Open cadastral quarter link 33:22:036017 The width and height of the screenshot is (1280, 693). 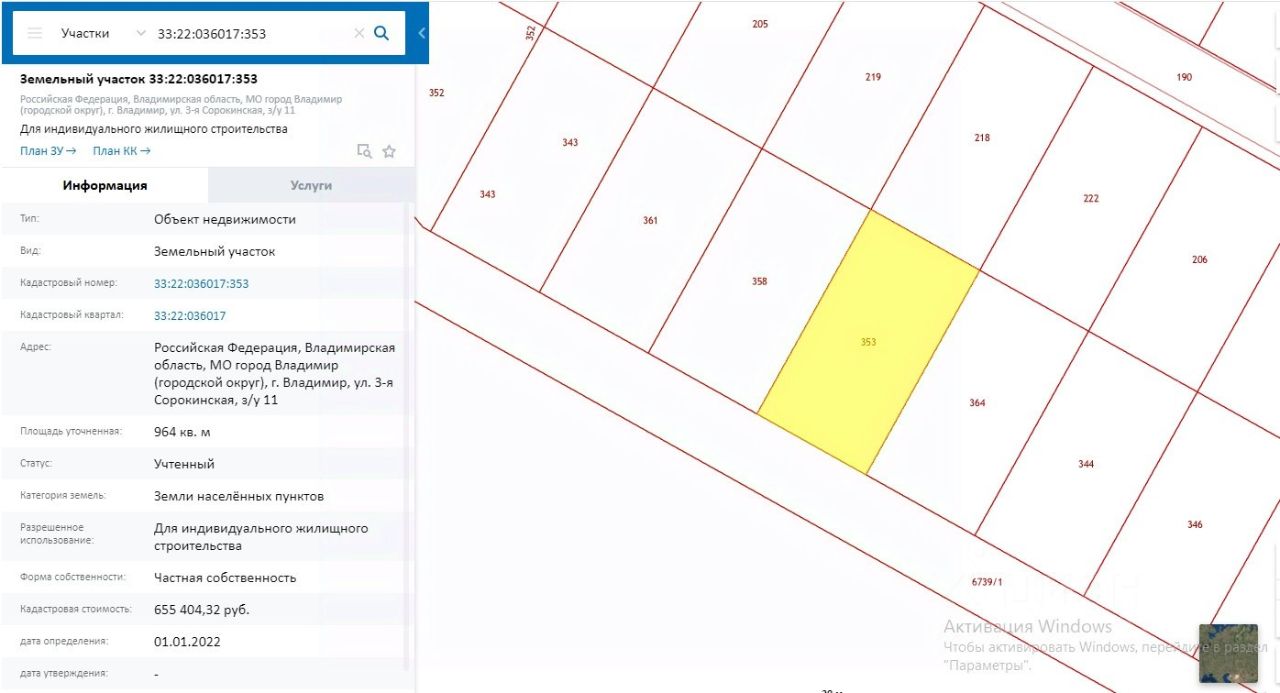[190, 316]
